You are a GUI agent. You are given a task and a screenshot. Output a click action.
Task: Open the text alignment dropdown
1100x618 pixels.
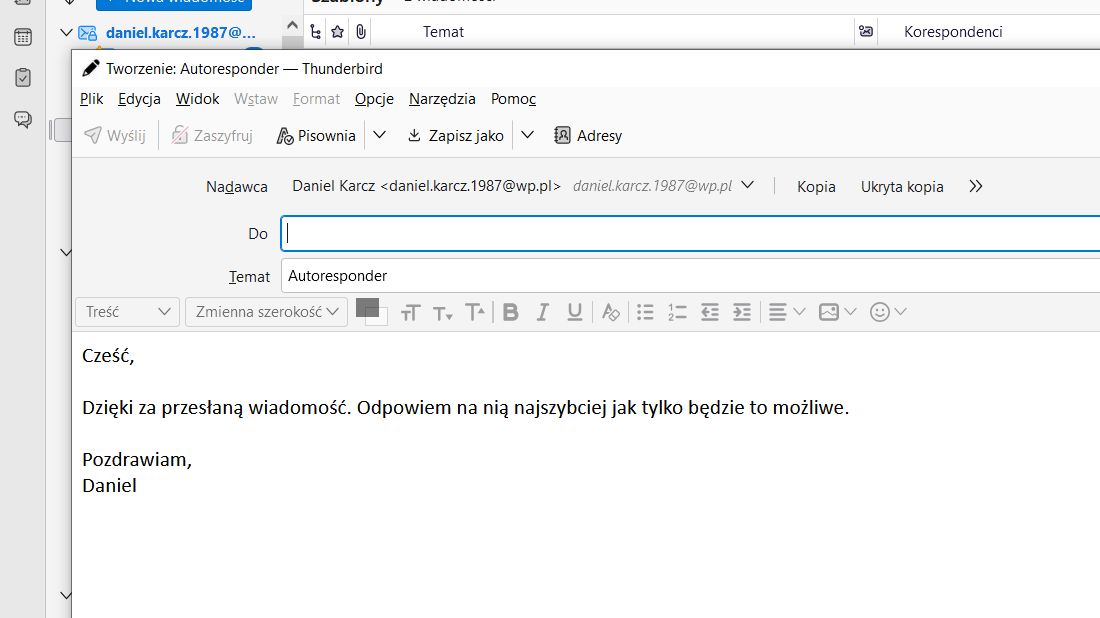pos(786,312)
